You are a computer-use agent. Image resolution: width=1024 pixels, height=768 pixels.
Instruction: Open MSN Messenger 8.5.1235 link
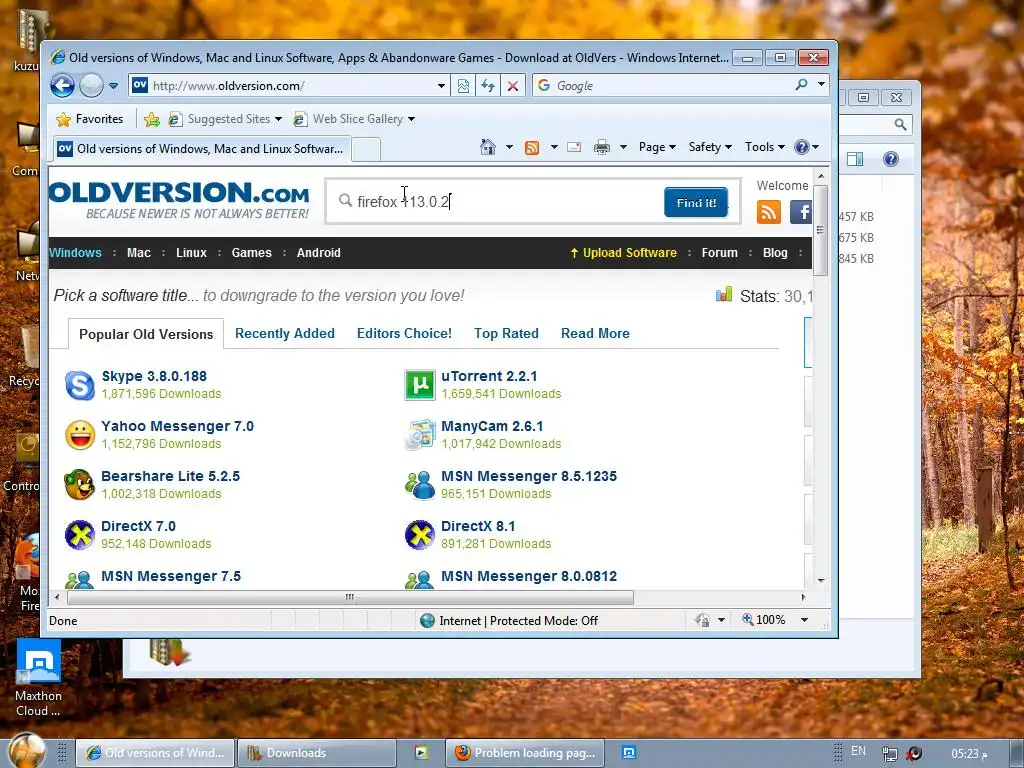pyautogui.click(x=529, y=476)
